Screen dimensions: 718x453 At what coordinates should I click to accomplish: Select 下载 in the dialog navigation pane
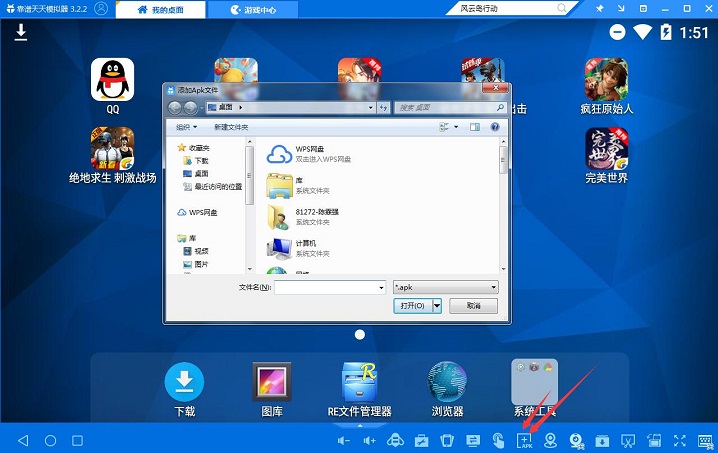tap(196, 160)
